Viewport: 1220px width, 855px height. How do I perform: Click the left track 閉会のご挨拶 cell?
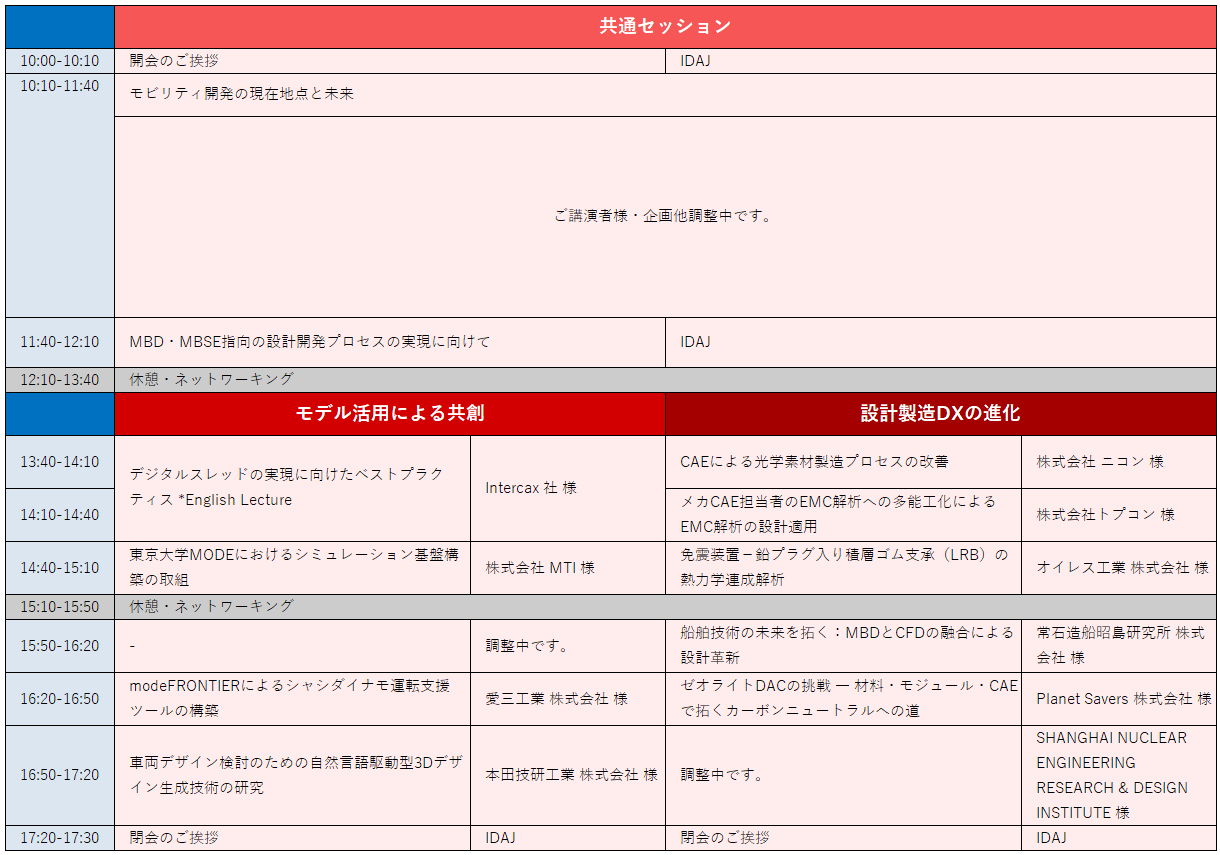click(292, 838)
